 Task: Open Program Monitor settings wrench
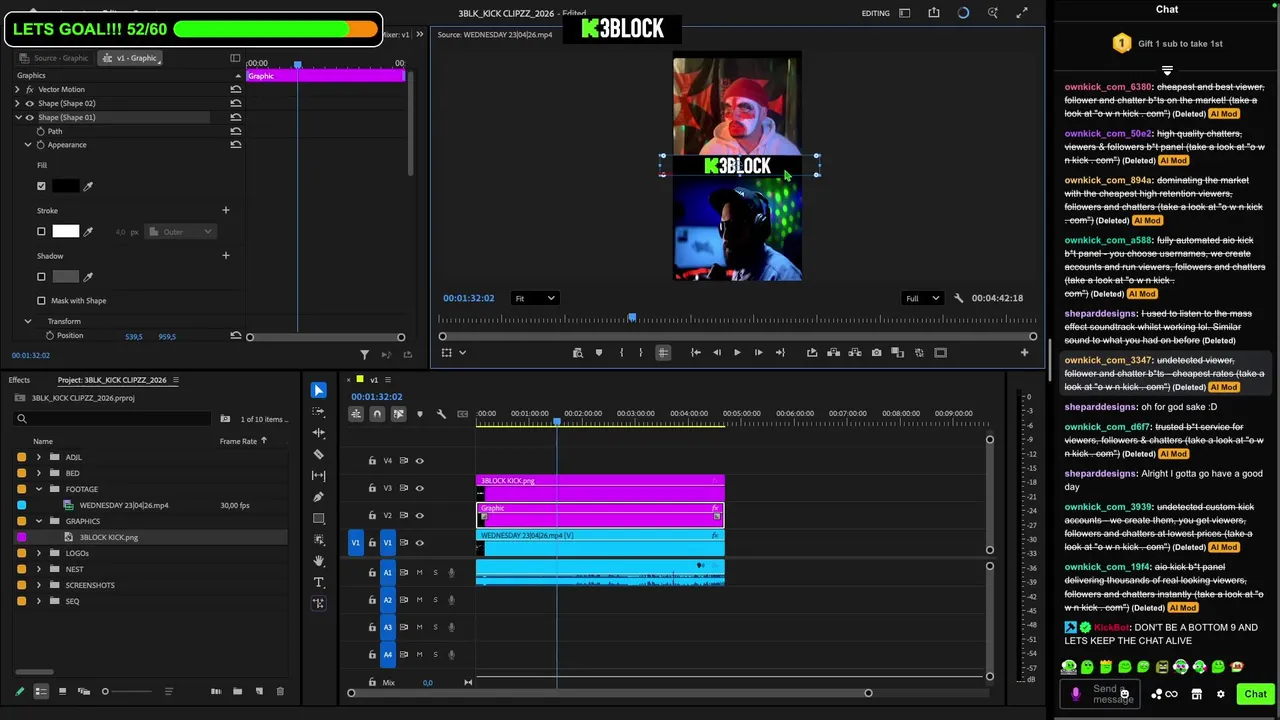click(x=958, y=298)
